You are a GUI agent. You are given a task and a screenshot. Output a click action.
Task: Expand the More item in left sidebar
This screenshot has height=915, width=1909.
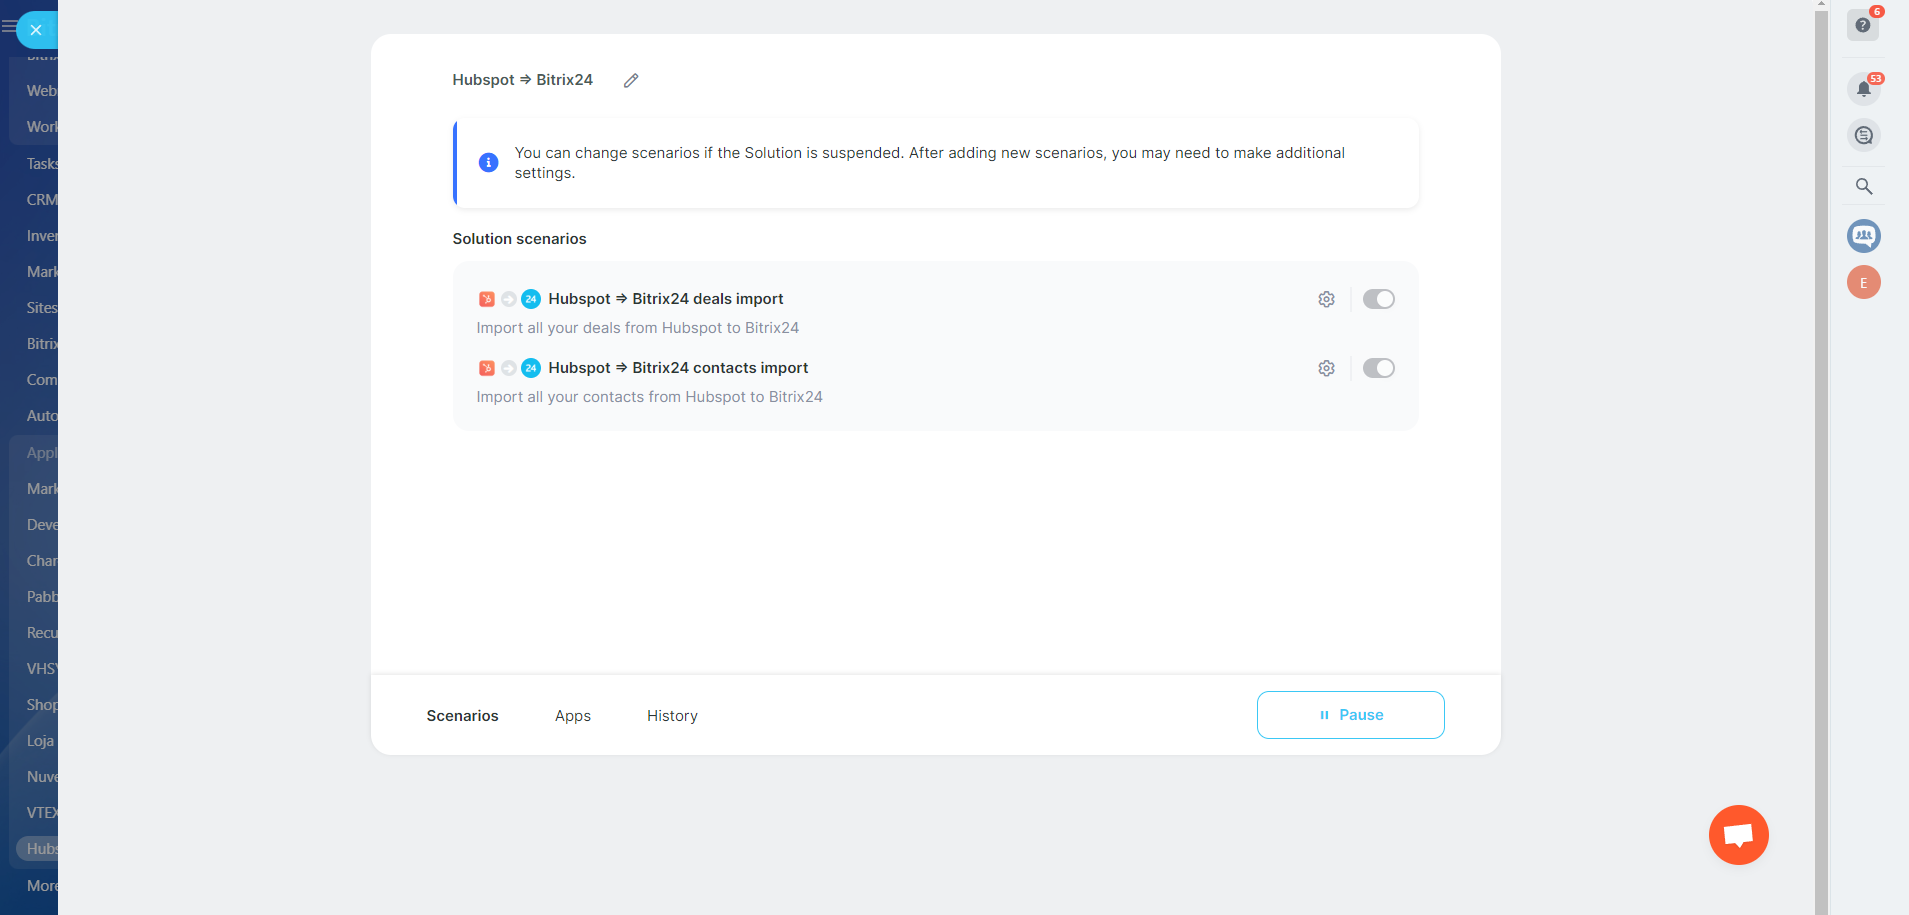[x=41, y=886]
